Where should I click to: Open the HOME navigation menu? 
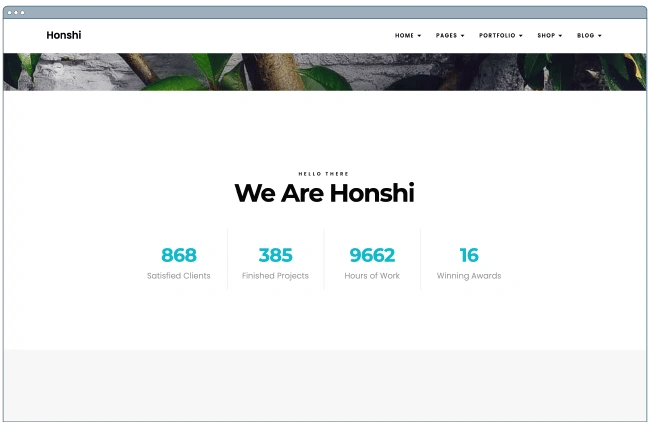click(x=408, y=36)
